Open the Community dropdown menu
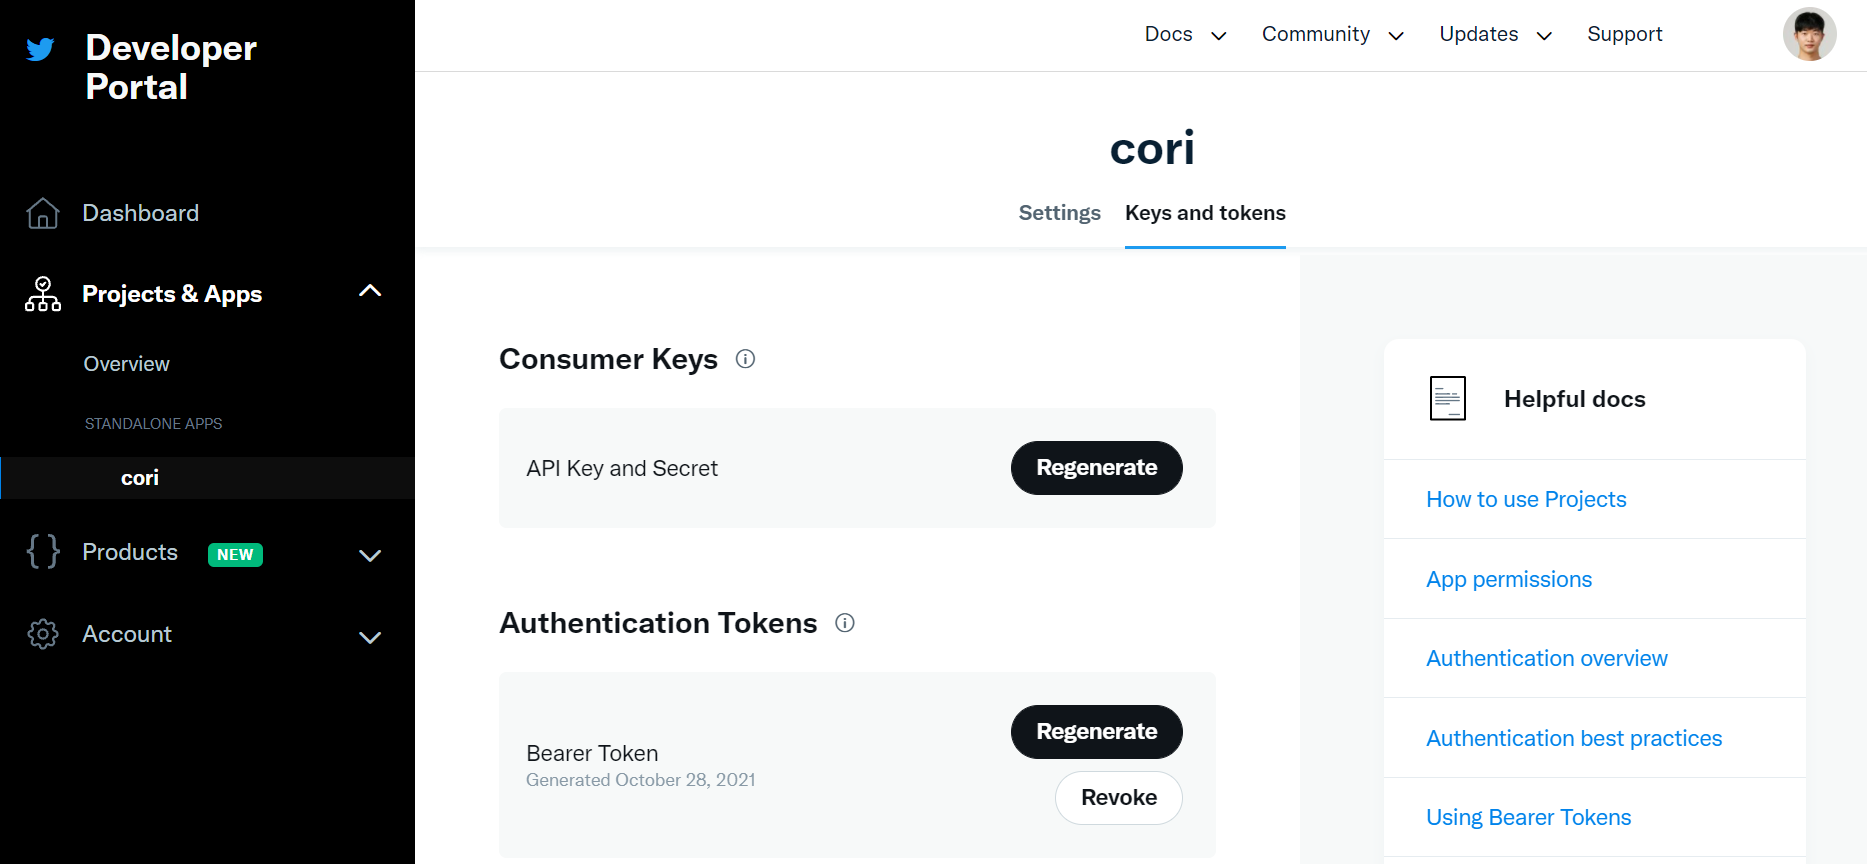Screen dimensions: 1867x864 pyautogui.click(x=1333, y=34)
